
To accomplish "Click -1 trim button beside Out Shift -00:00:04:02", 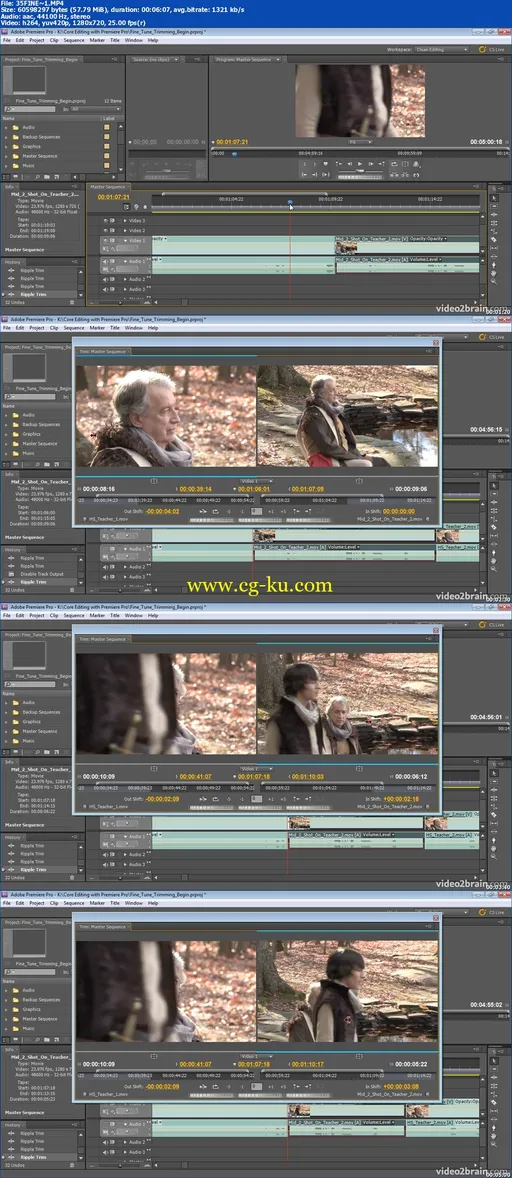I will coord(241,512).
